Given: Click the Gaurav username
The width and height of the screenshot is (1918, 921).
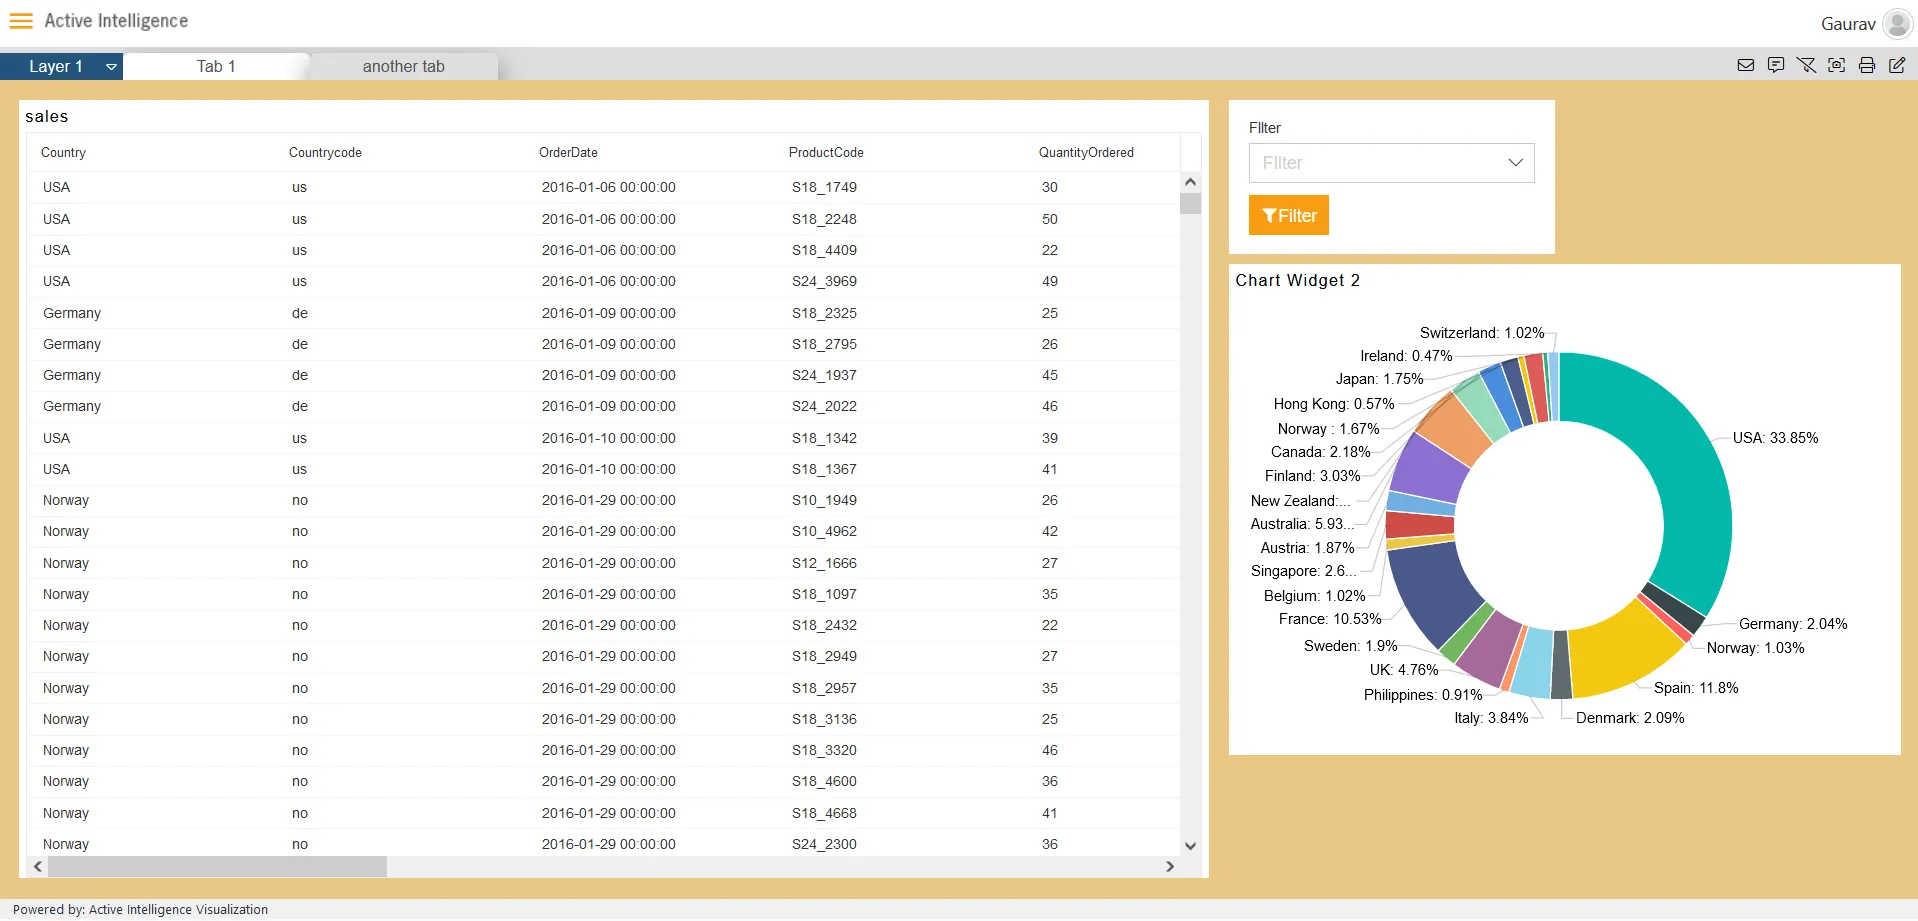Looking at the screenshot, I should [x=1847, y=24].
